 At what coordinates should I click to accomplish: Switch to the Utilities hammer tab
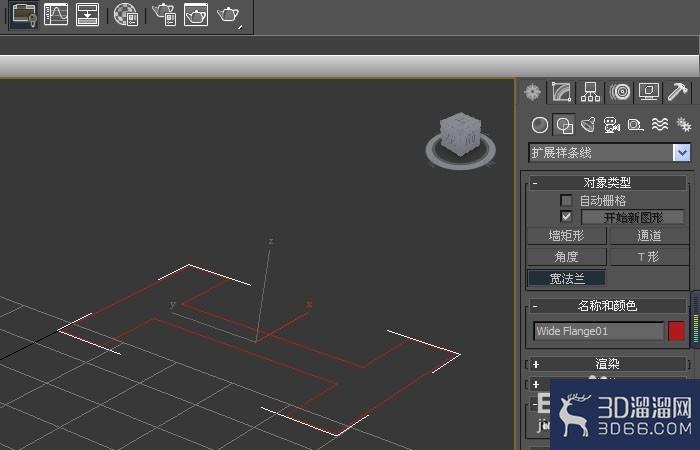(678, 92)
